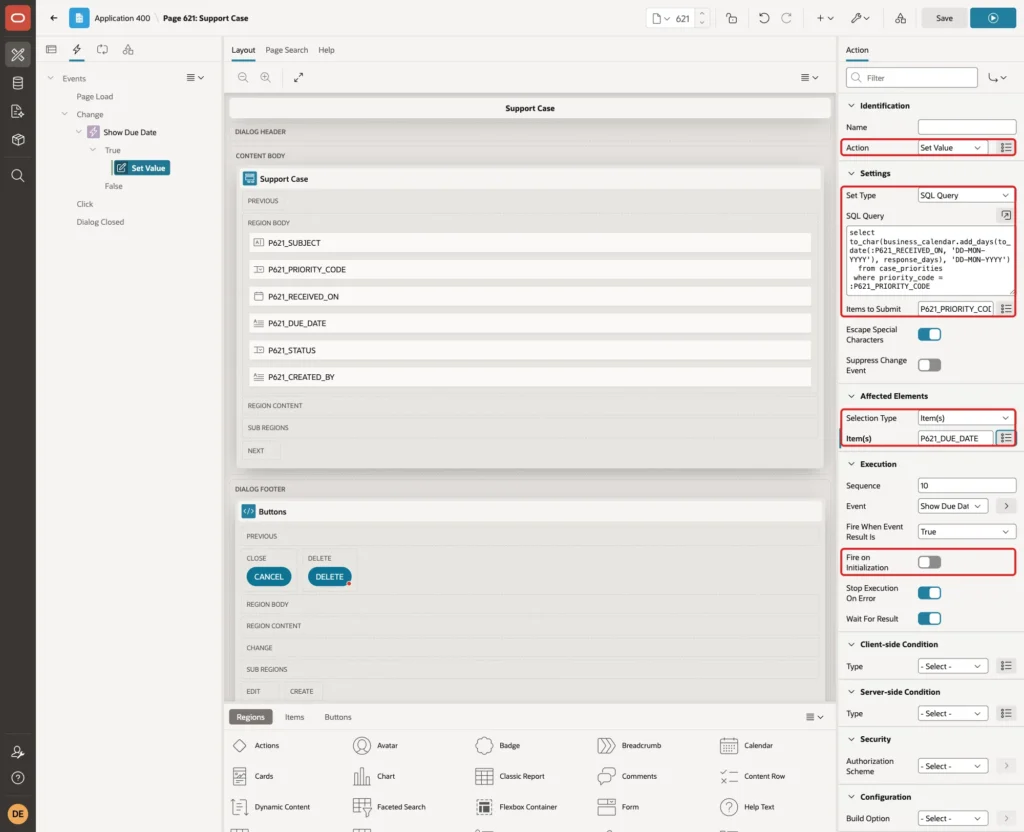The image size is (1024, 832).
Task: Select the Set Value action in tree
Action: click(x=141, y=168)
